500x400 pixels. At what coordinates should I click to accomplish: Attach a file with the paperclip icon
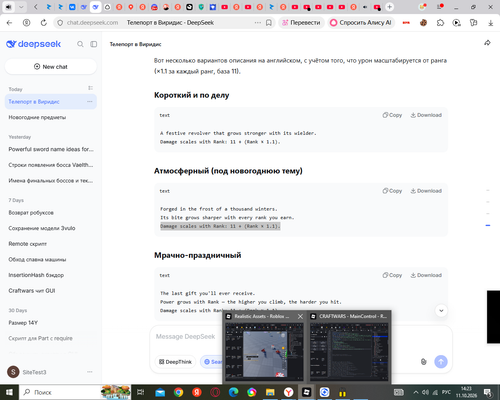point(423,362)
